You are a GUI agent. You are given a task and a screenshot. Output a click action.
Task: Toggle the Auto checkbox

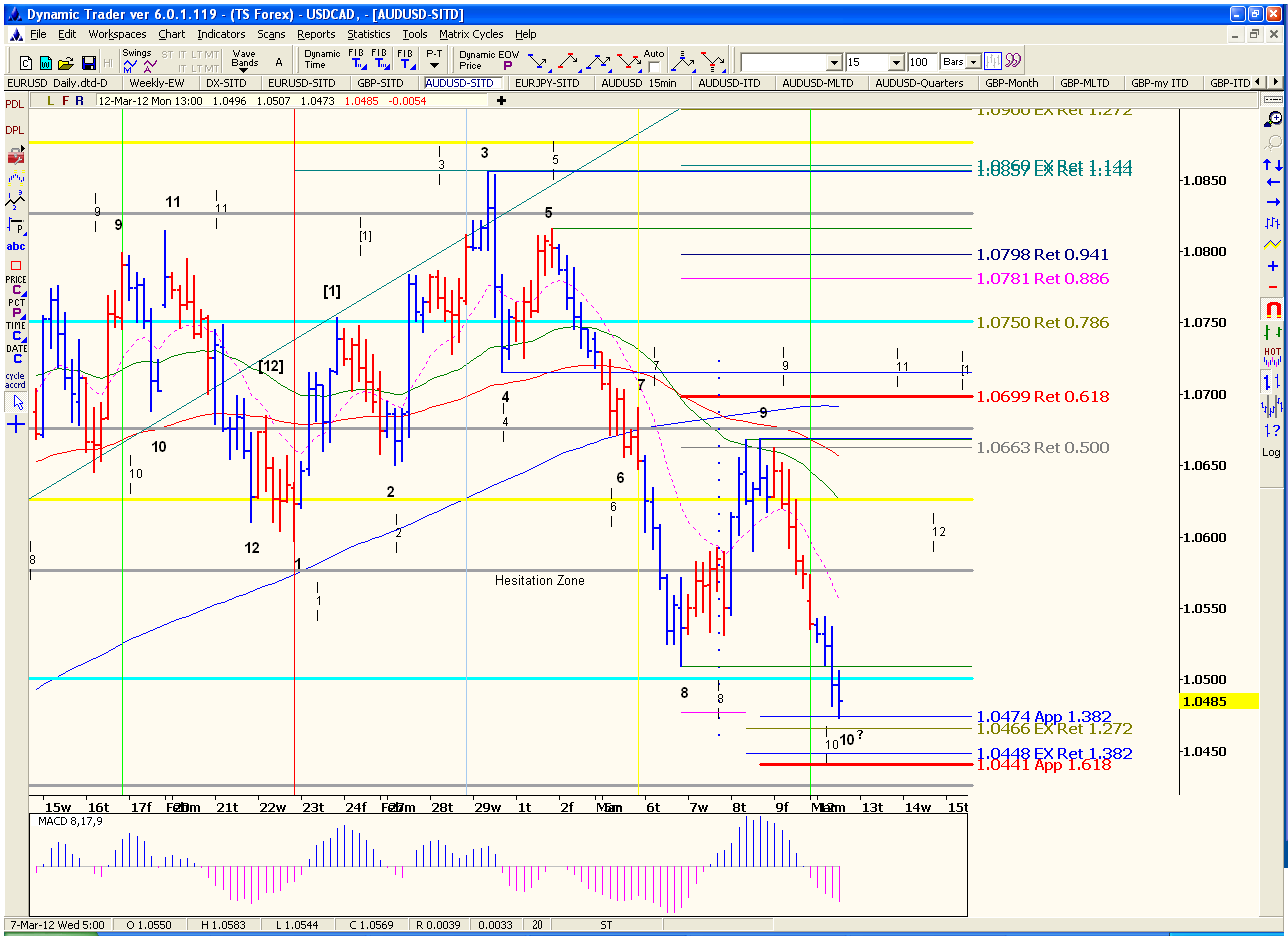click(653, 66)
